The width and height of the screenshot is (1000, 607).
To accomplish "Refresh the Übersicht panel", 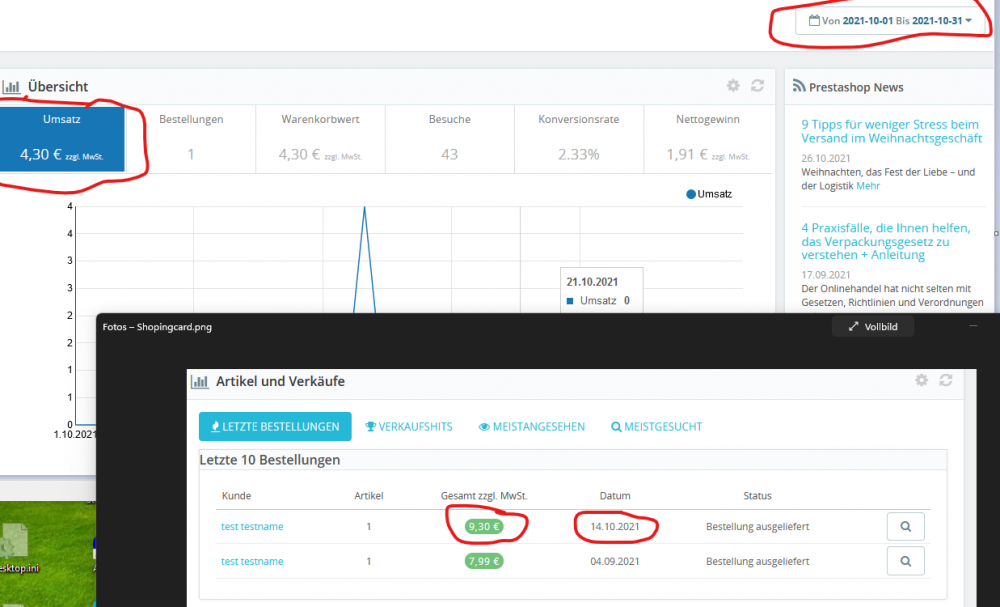I will [x=757, y=85].
